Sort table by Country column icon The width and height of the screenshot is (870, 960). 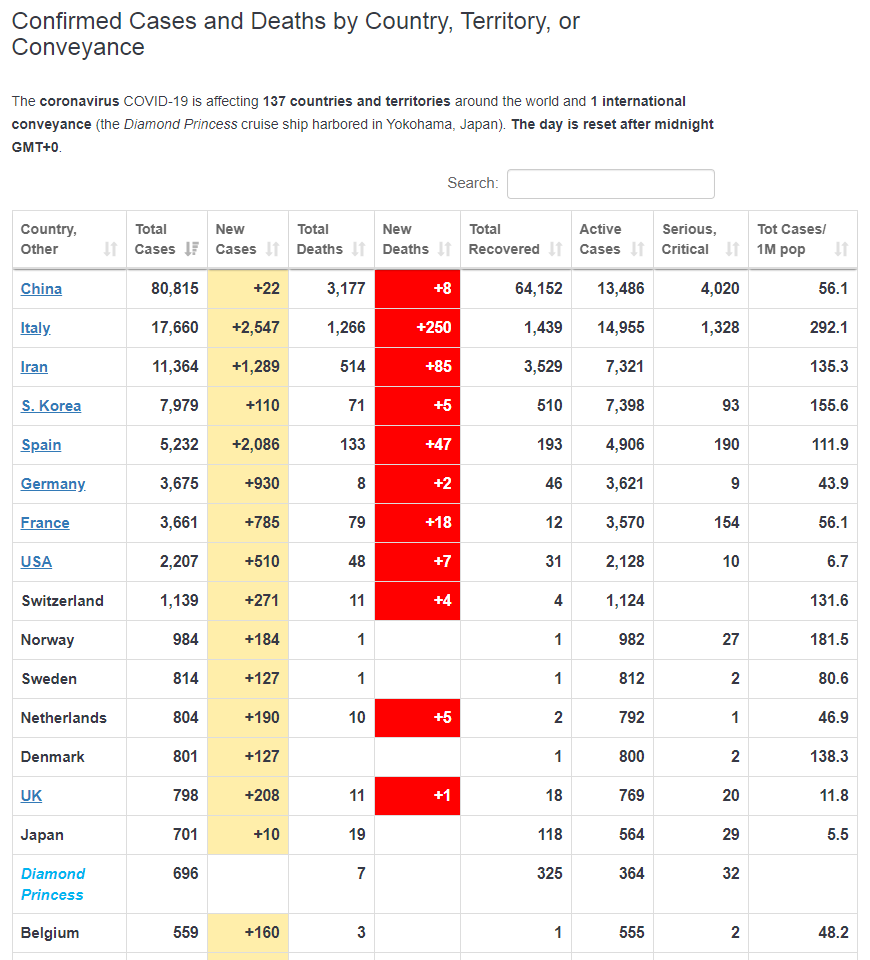click(x=110, y=249)
